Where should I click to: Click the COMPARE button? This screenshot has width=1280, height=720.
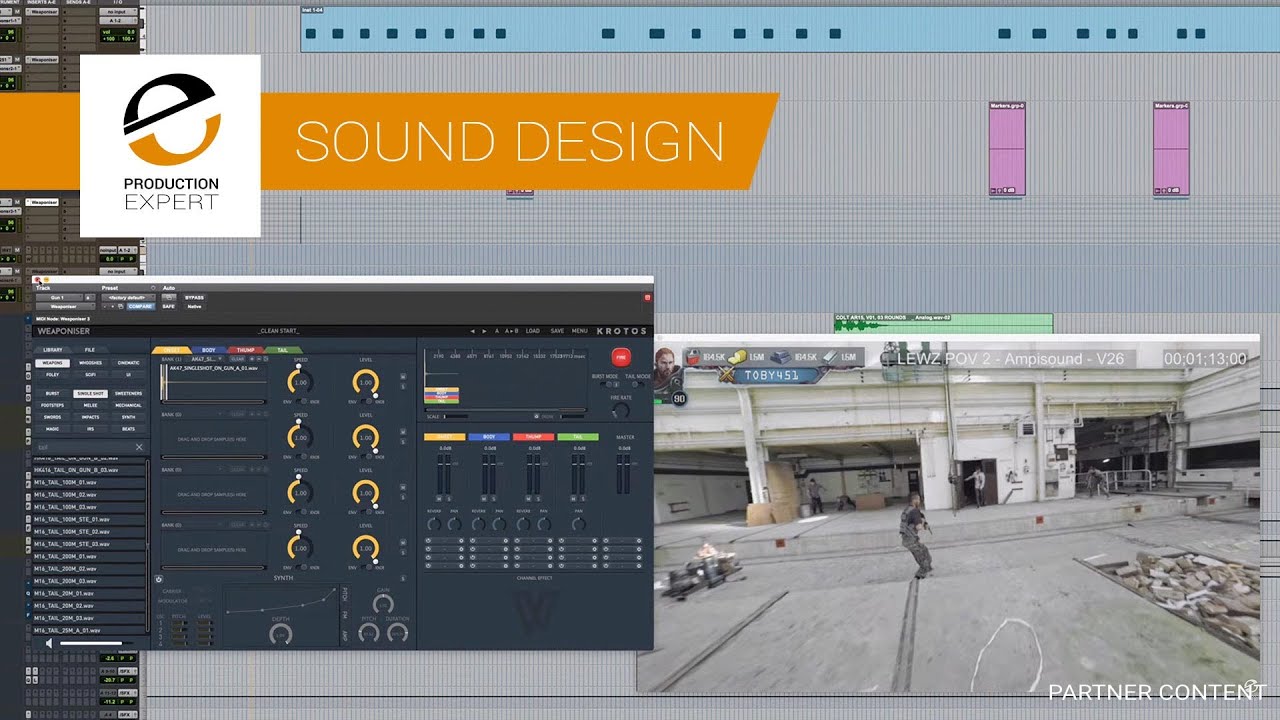[x=139, y=306]
